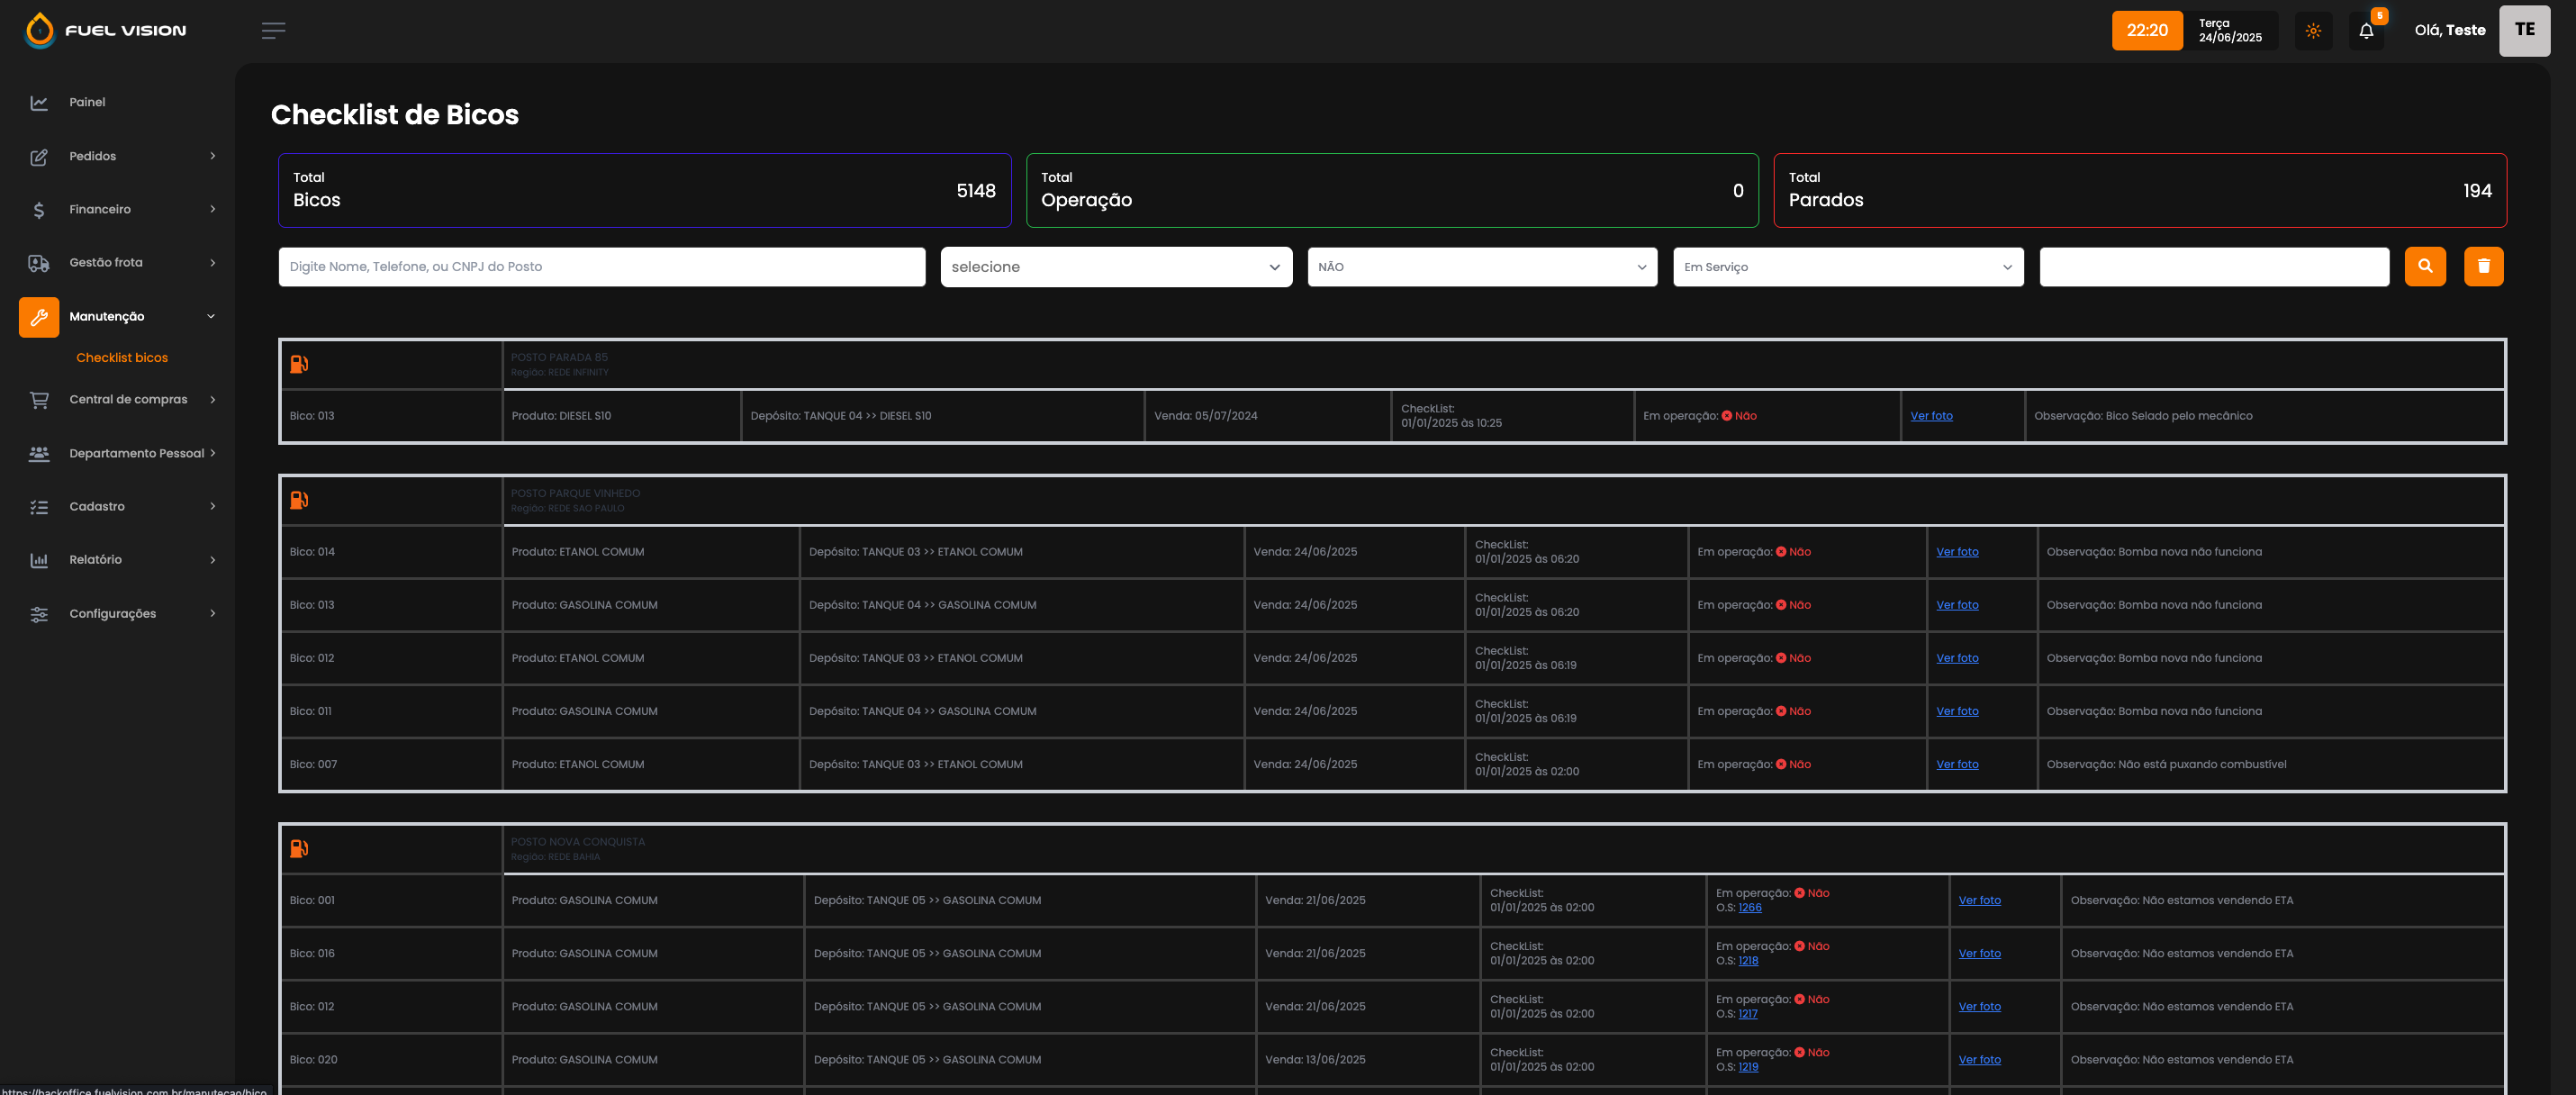Open the TE user avatar menu

click(x=2523, y=30)
